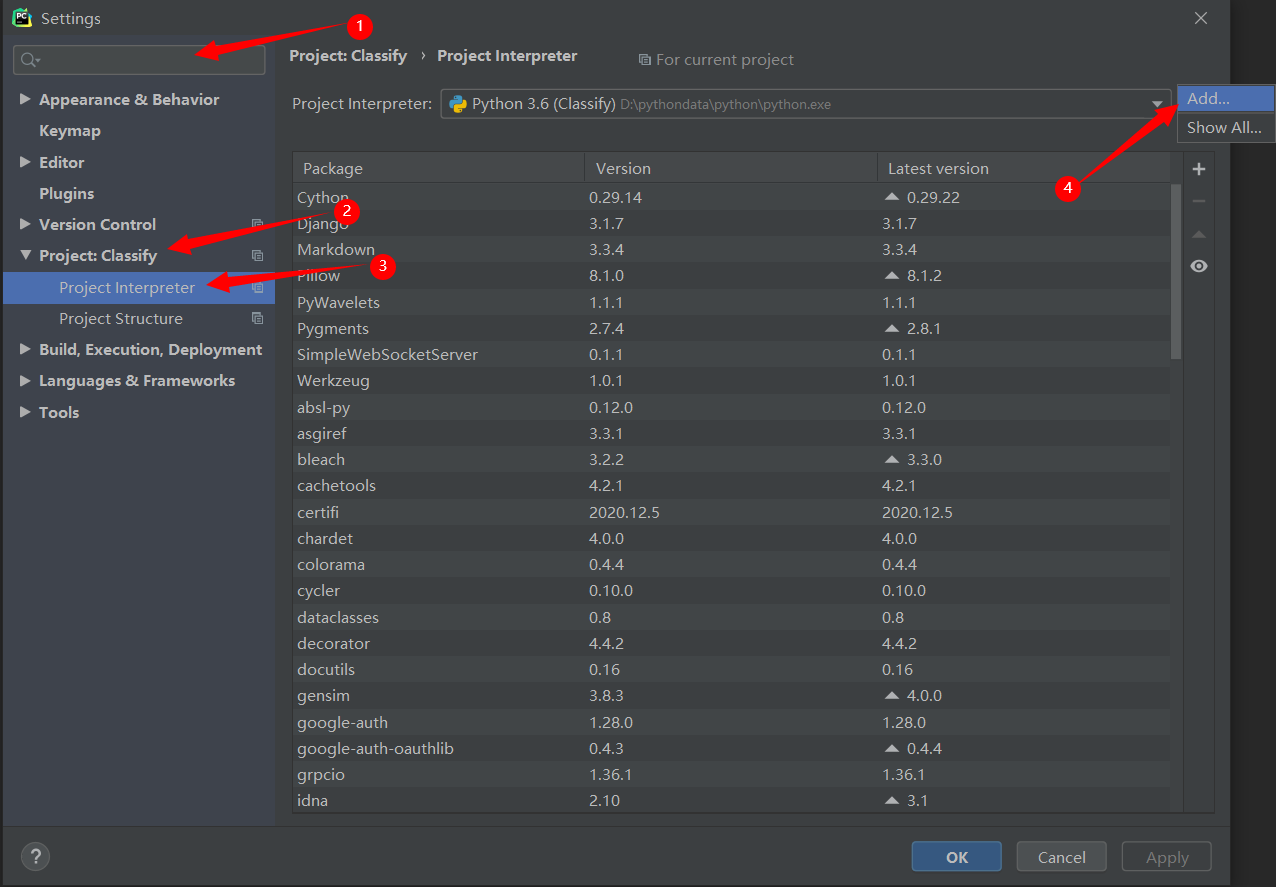The image size is (1276, 887).
Task: Click the upgrade arrow next to Pygments 2.8.1
Action: pos(892,328)
